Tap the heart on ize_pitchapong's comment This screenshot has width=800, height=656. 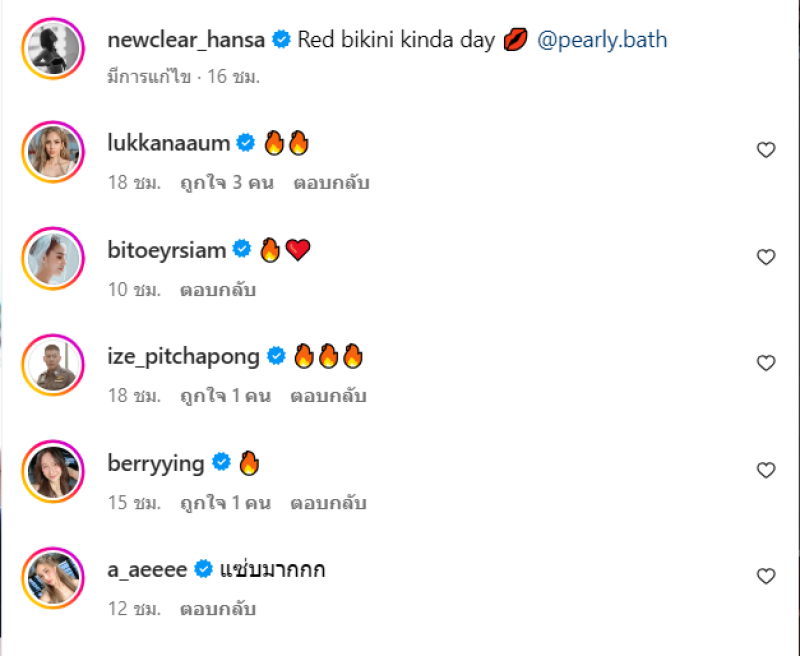pos(766,363)
